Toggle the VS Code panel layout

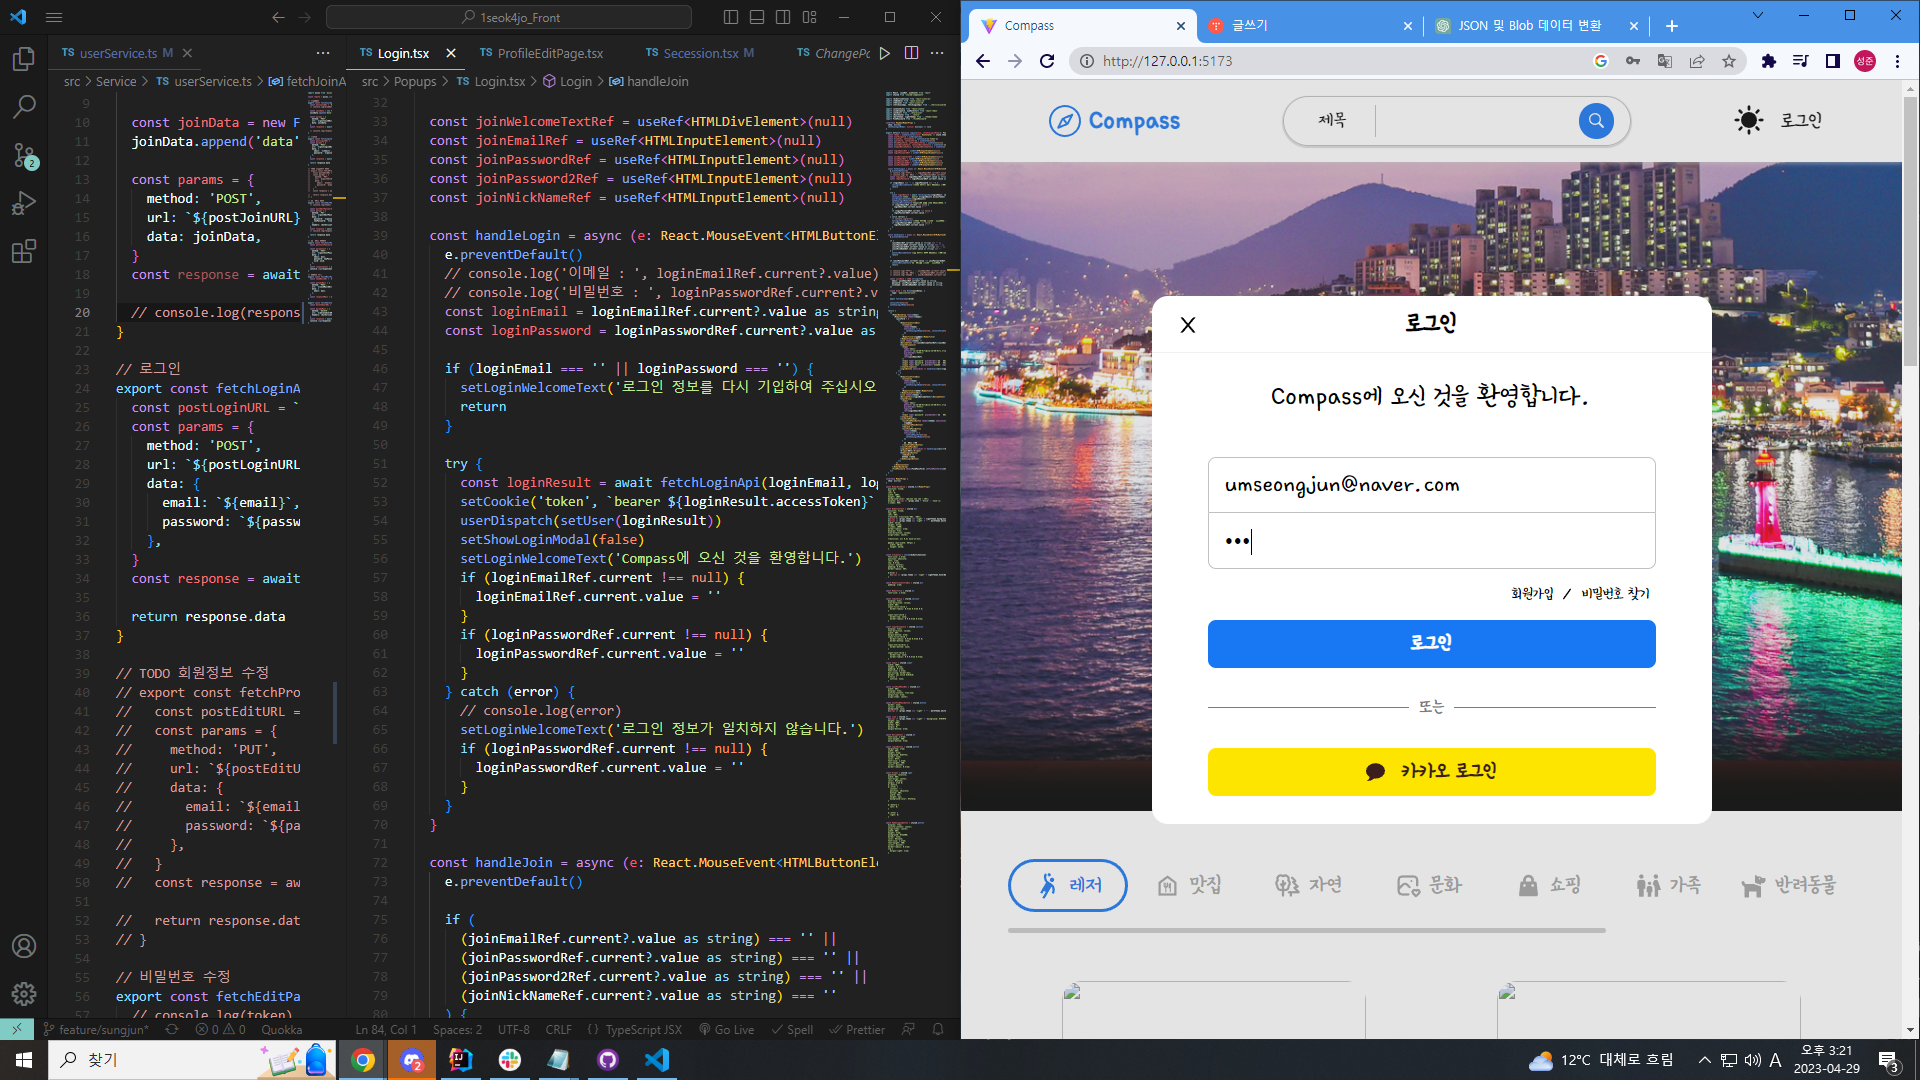tap(757, 17)
